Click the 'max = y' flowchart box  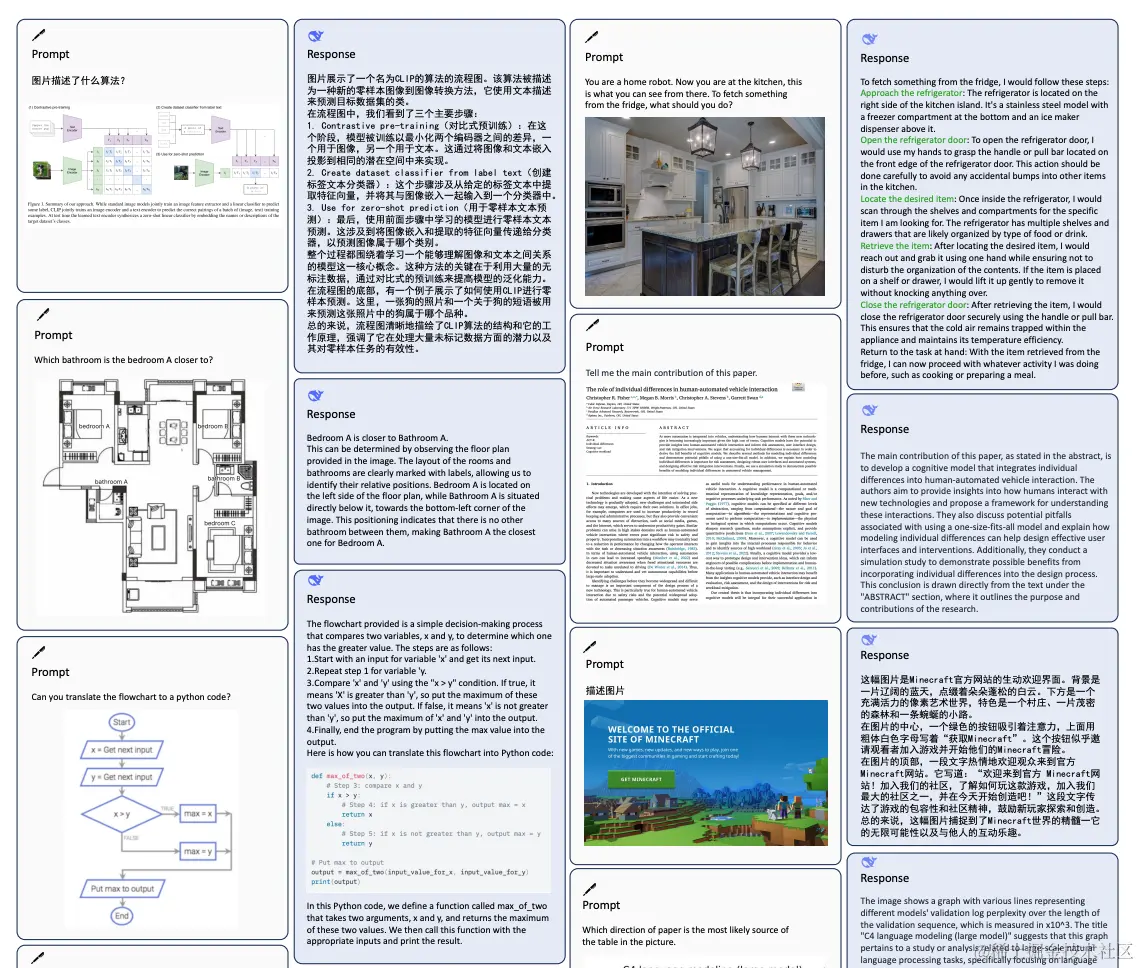198,851
